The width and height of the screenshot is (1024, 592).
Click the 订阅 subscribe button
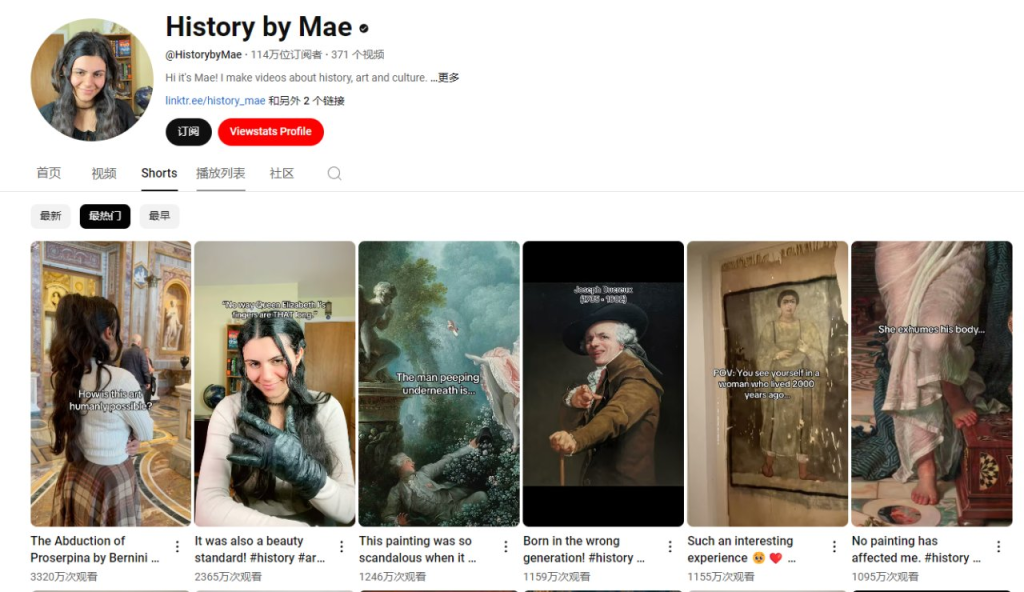coord(189,131)
